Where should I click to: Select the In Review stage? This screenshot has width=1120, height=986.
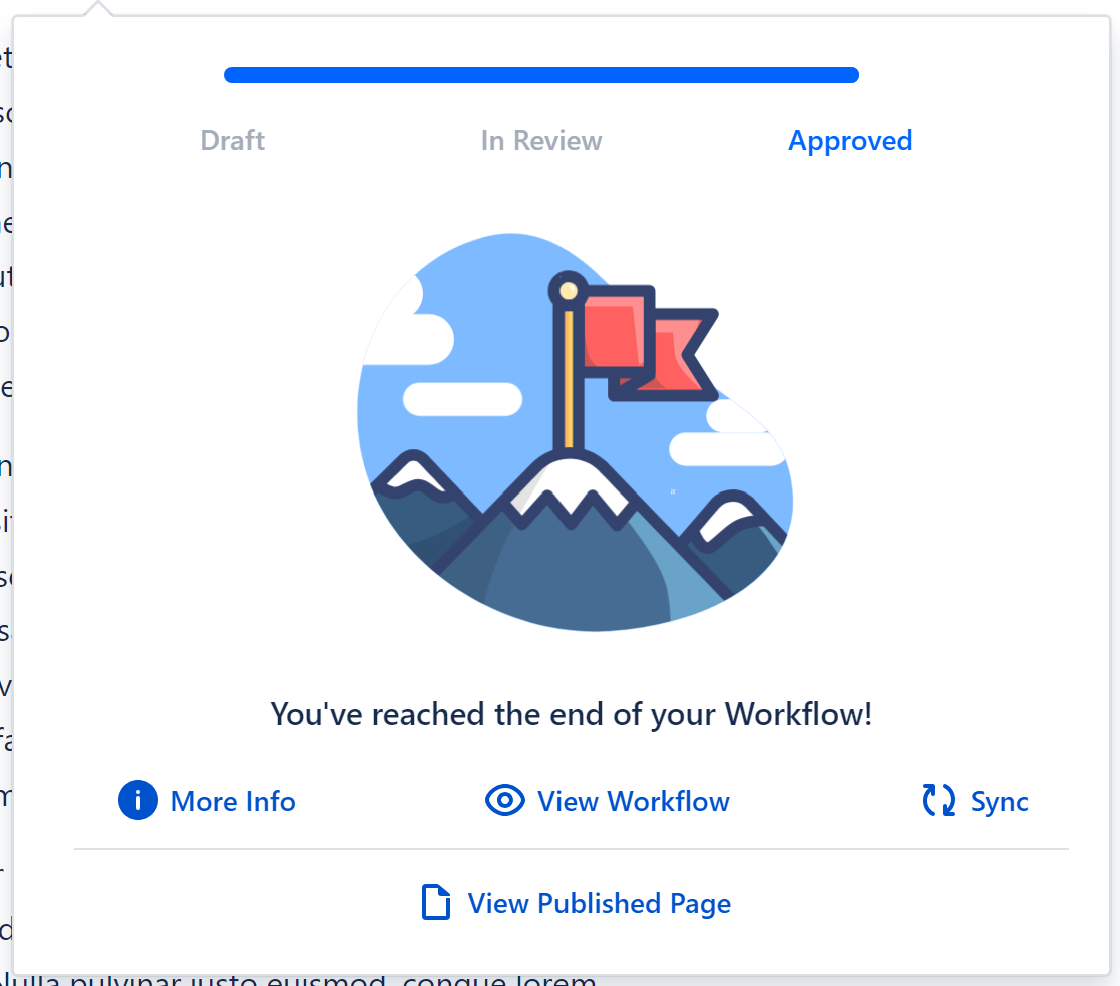[x=541, y=141]
